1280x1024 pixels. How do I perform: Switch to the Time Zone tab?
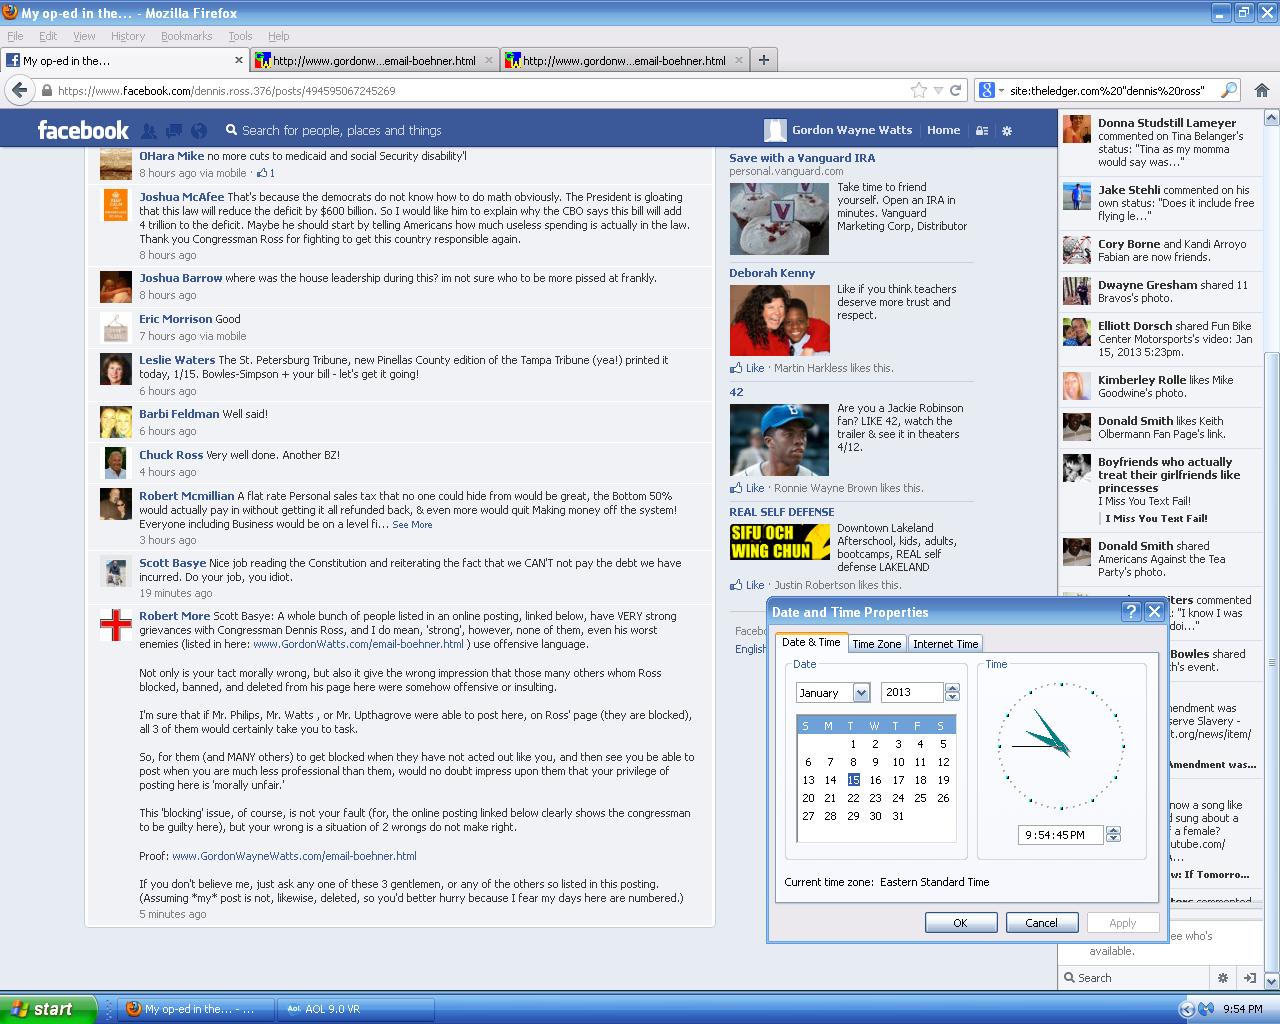876,644
